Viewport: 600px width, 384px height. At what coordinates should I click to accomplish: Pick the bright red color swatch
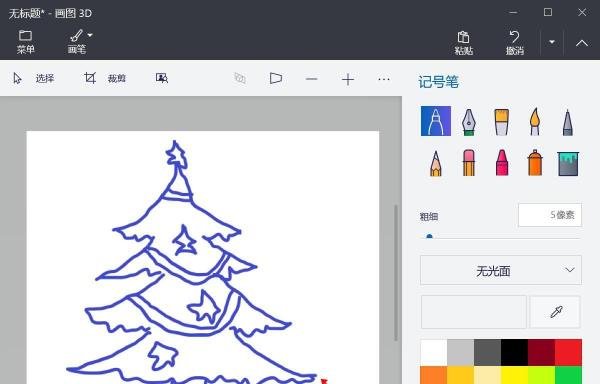tap(568, 352)
